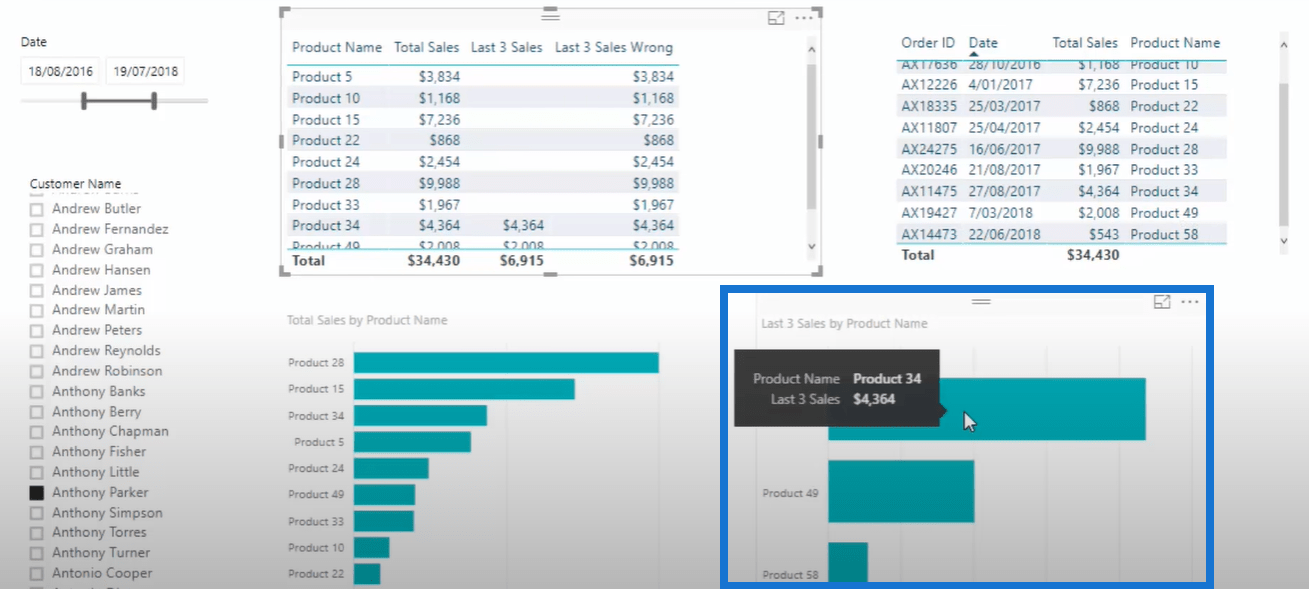The image size is (1309, 589).
Task: Tick the Andrew Butler checkbox
Action: tap(37, 209)
